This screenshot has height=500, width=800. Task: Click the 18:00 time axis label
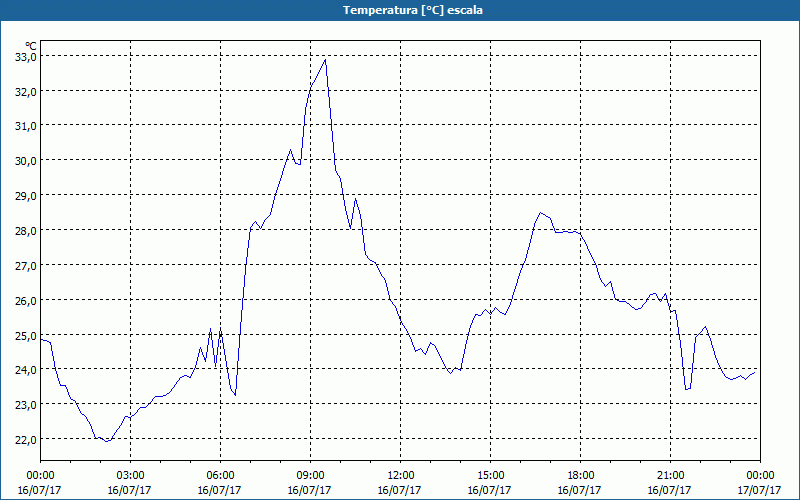[x=580, y=476]
